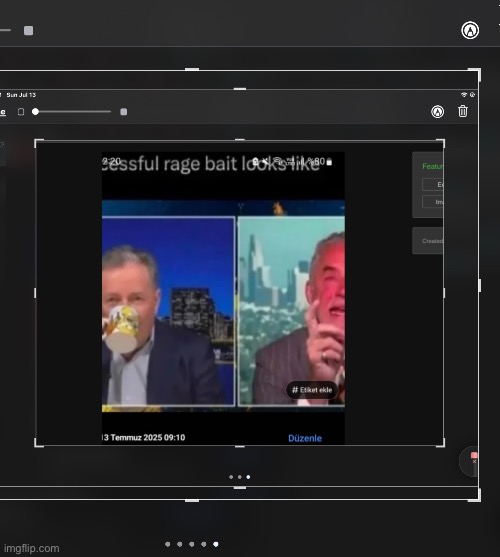Click the inner opacity slider knob
This screenshot has width=500, height=557.
[x=35, y=112]
